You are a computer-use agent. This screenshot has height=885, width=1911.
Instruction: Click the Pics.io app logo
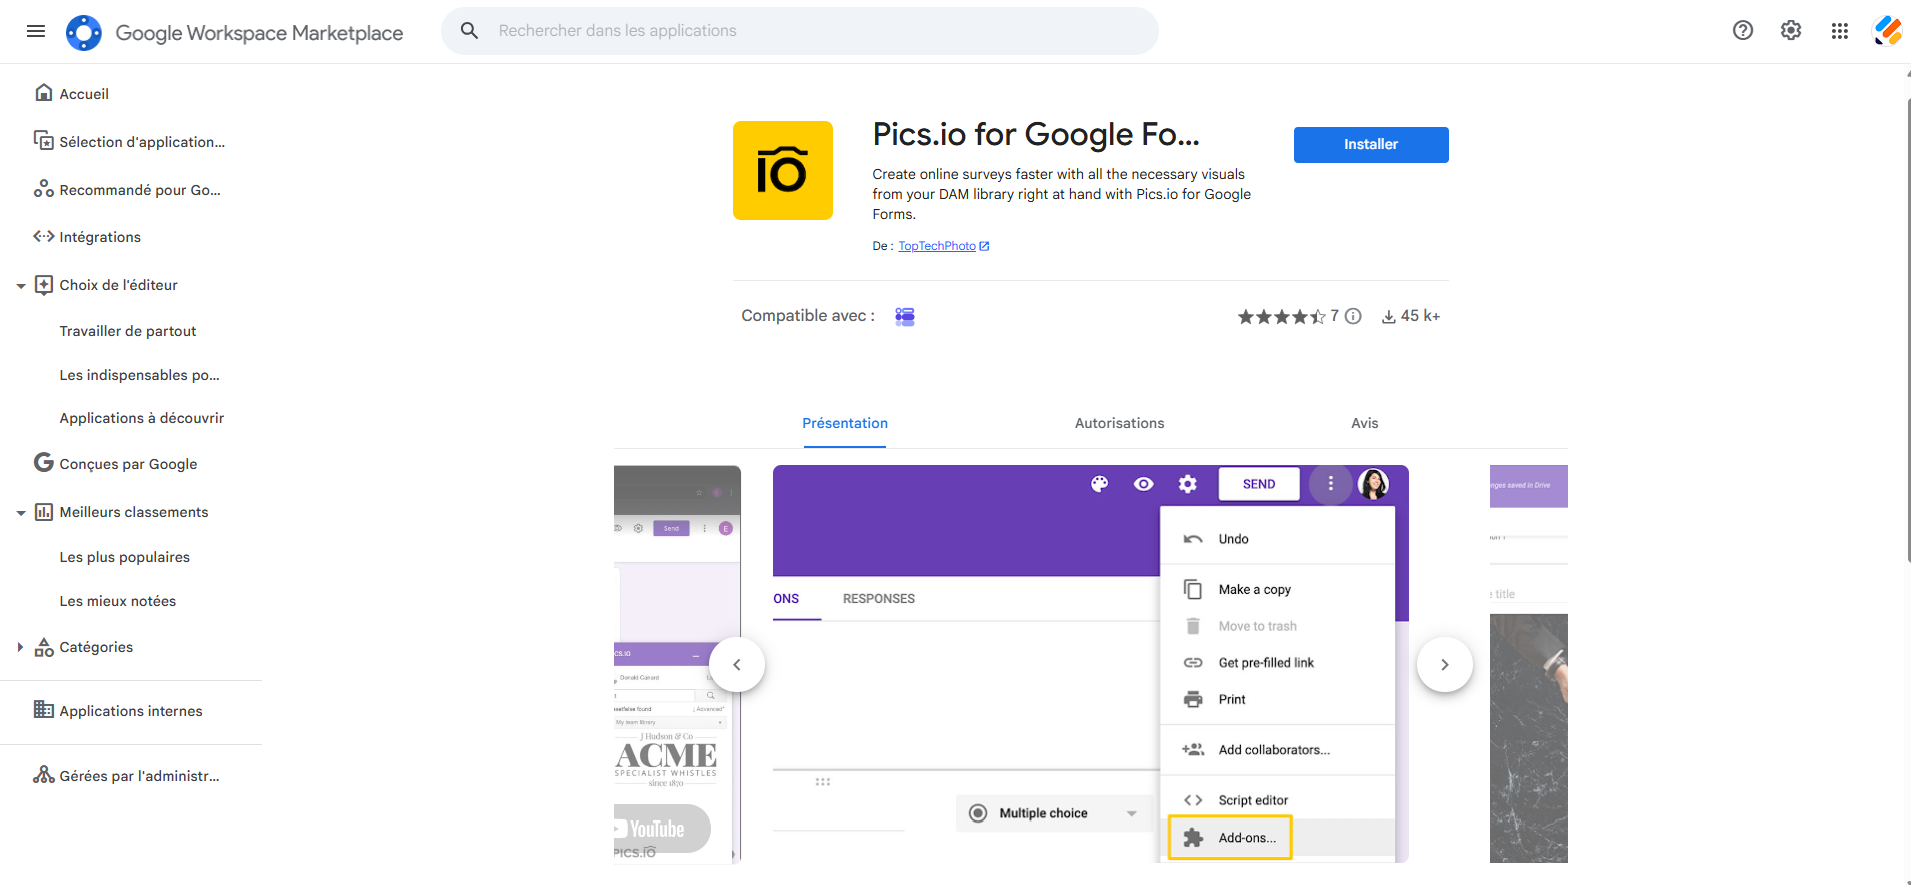click(783, 170)
